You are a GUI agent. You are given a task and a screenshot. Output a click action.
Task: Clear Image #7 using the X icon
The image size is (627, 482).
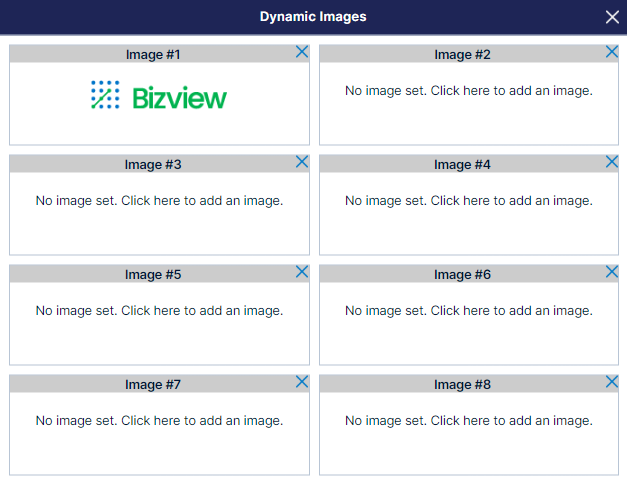click(x=302, y=382)
